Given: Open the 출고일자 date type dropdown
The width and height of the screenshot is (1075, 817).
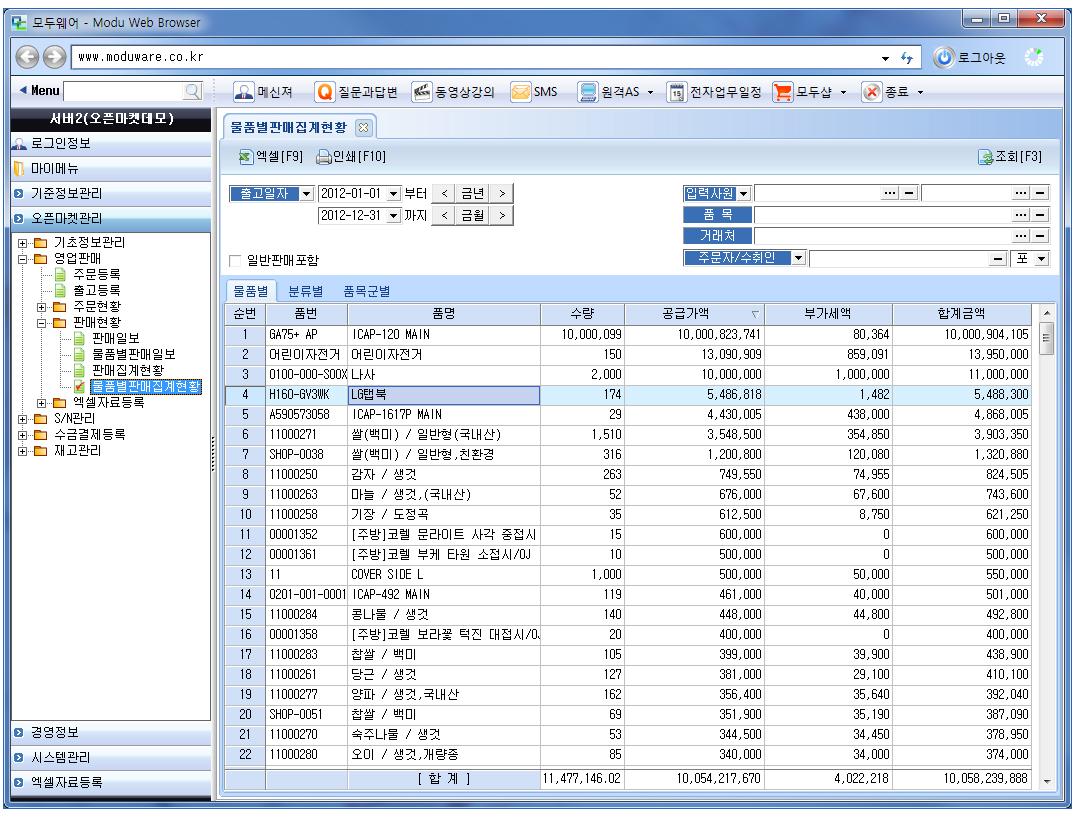Looking at the screenshot, I should (306, 192).
